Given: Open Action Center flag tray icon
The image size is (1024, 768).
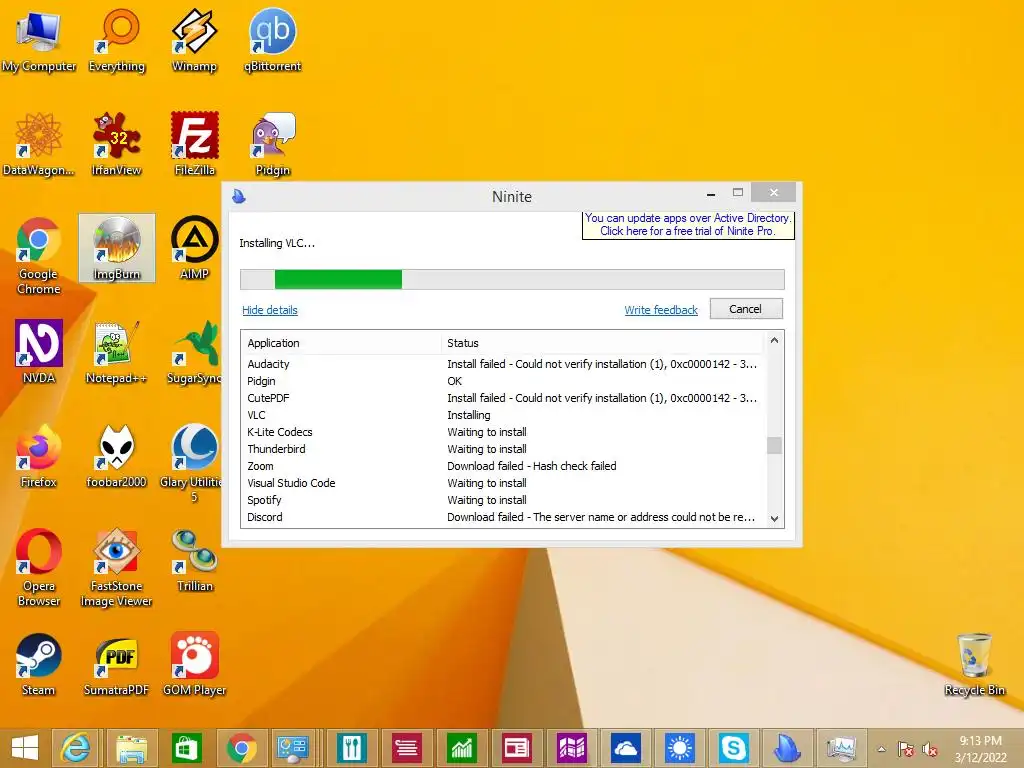Looking at the screenshot, I should click(x=906, y=750).
